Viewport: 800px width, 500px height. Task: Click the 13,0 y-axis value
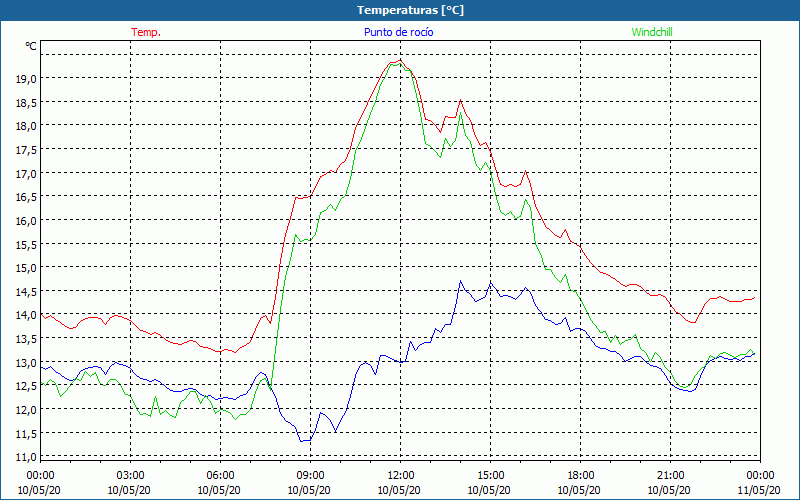click(27, 363)
